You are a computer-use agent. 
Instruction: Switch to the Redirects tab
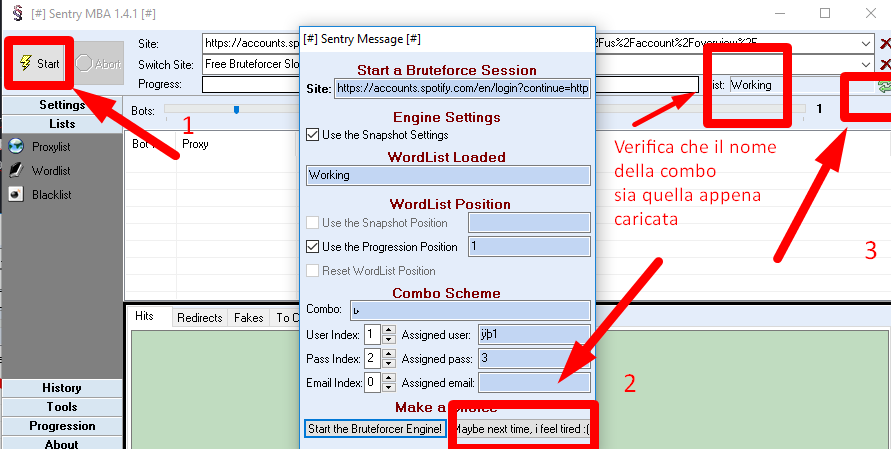199,318
